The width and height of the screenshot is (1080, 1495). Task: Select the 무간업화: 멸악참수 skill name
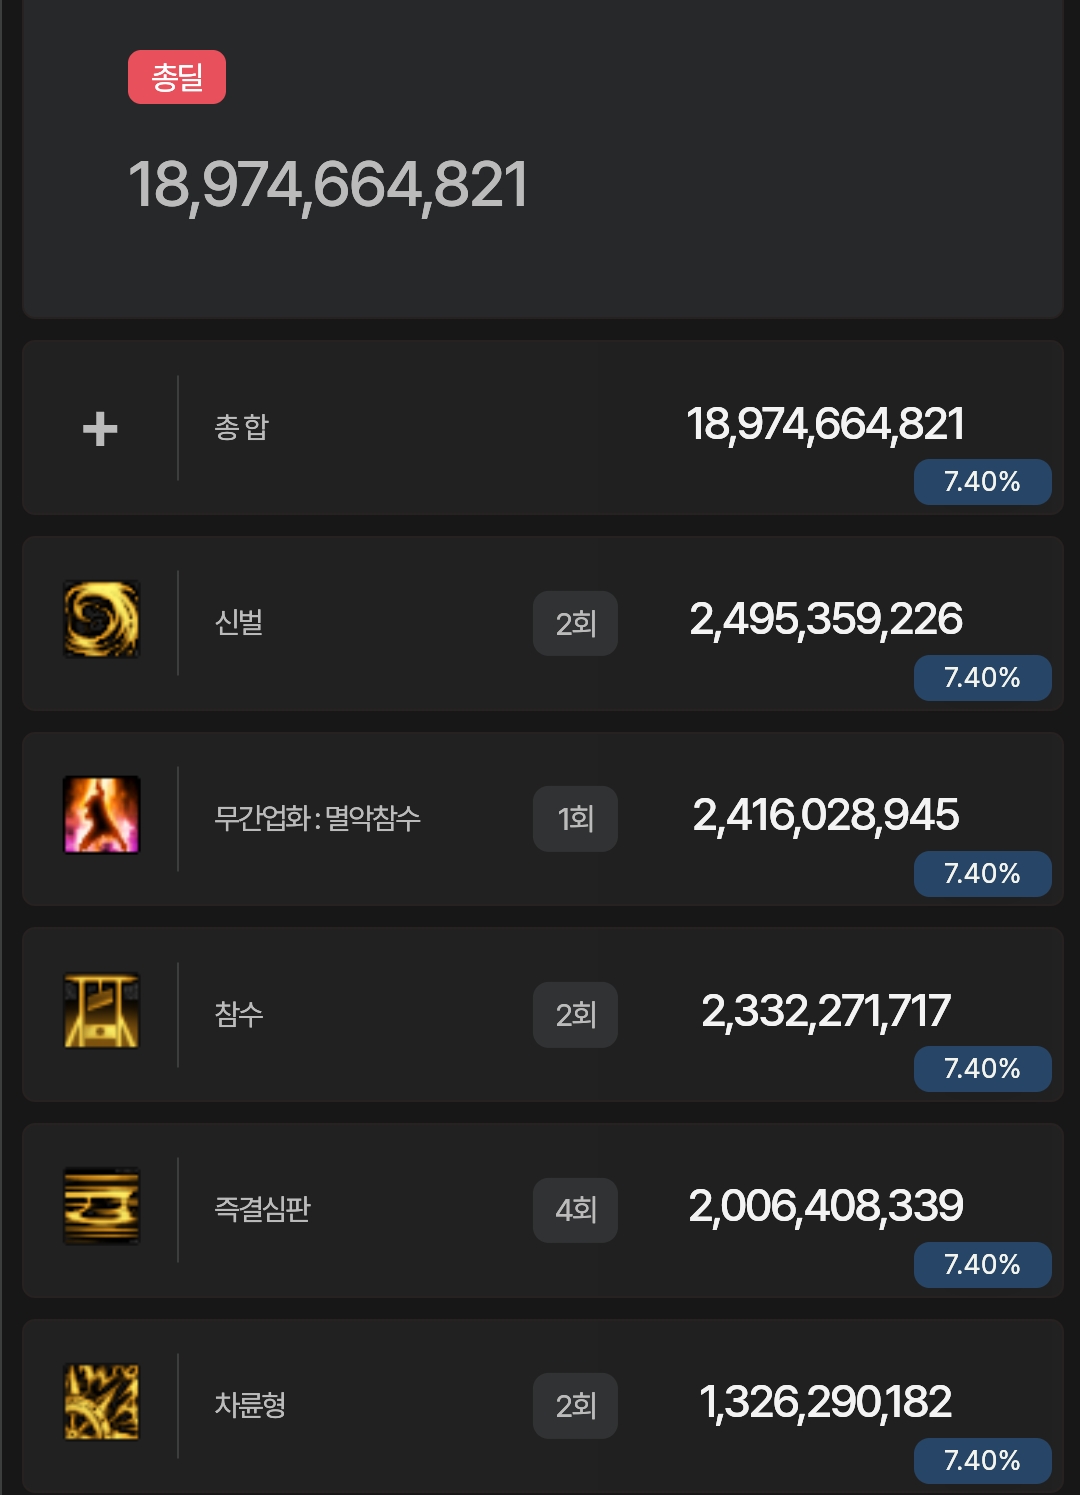click(x=317, y=819)
